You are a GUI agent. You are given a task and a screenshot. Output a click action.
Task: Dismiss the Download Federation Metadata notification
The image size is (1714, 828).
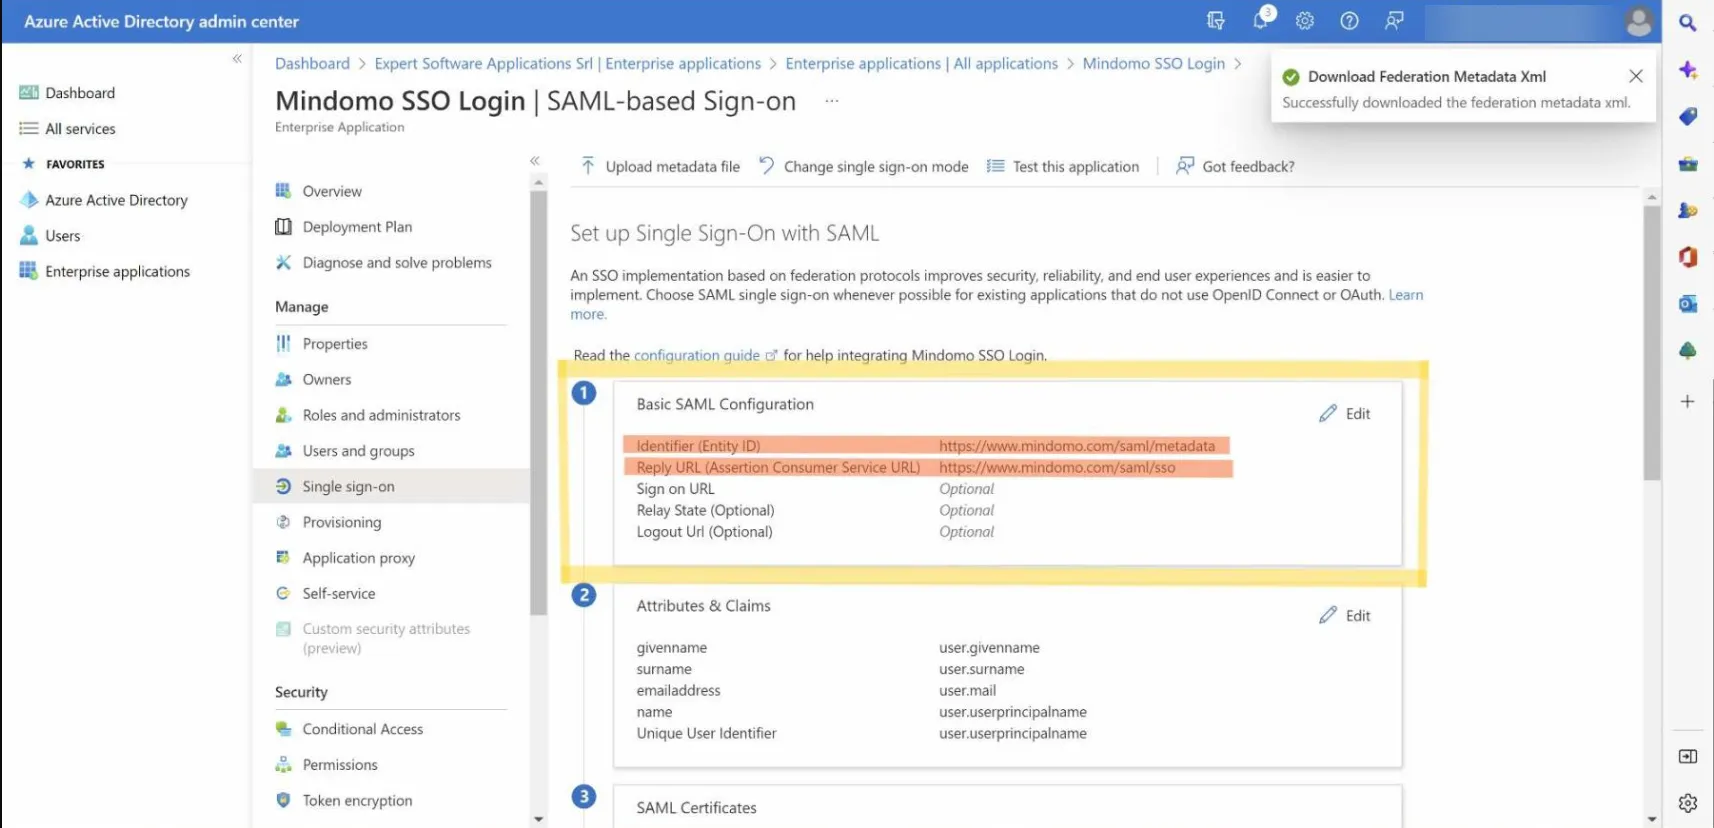click(1636, 76)
